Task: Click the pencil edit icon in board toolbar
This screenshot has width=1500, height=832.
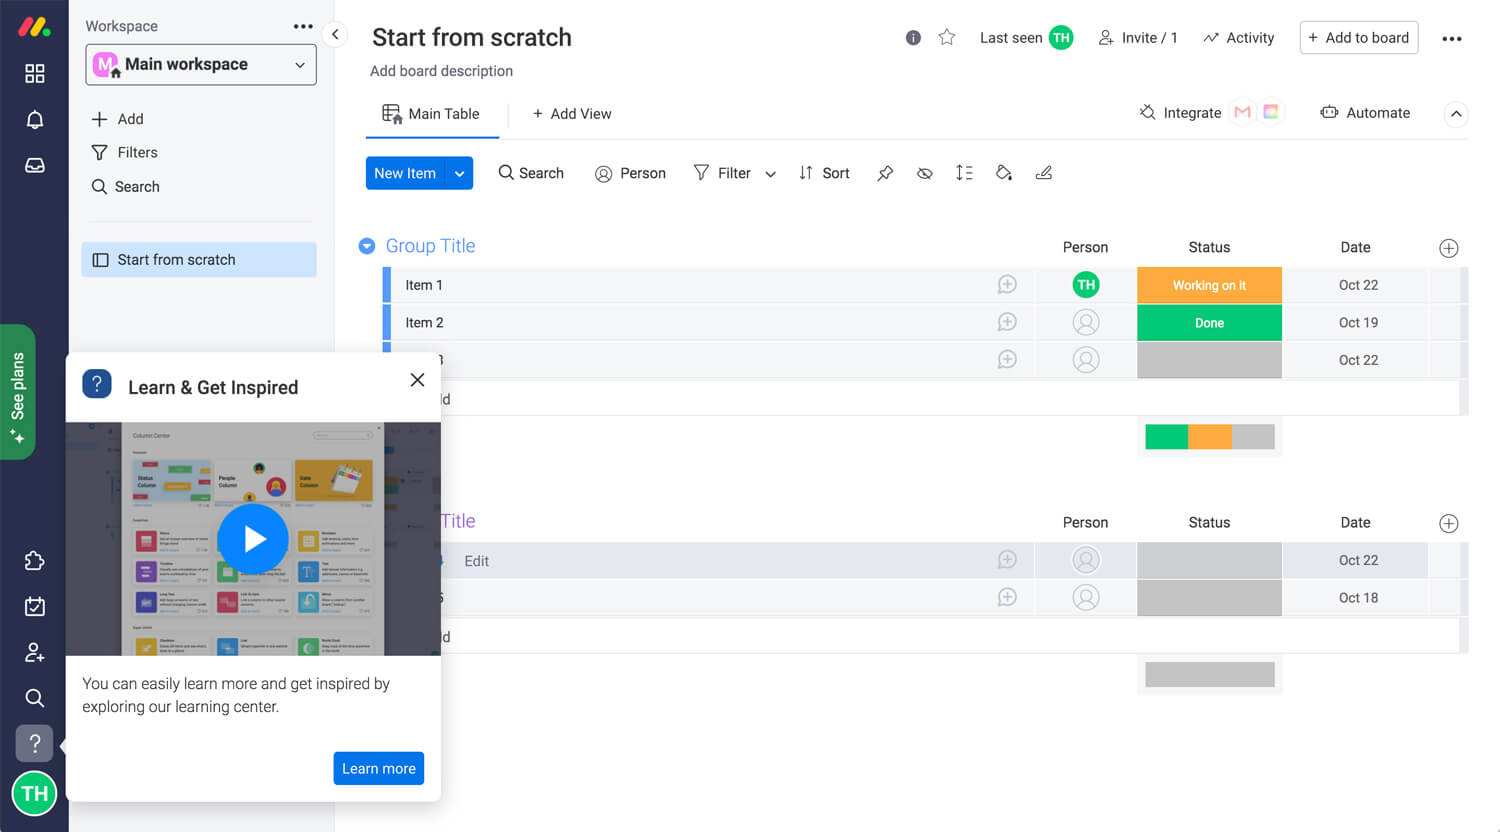Action: [x=1044, y=173]
